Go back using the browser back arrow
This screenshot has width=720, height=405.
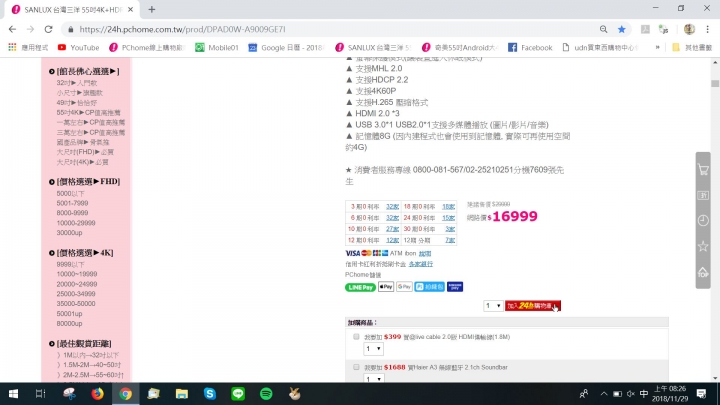click(12, 29)
